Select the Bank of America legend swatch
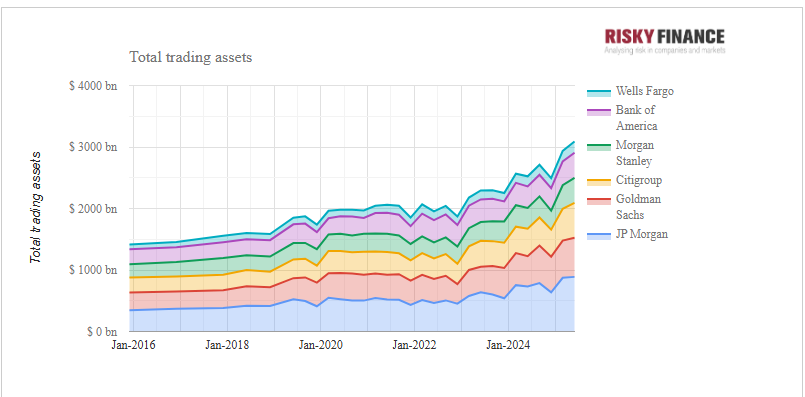This screenshot has width=805, height=397. click(599, 112)
